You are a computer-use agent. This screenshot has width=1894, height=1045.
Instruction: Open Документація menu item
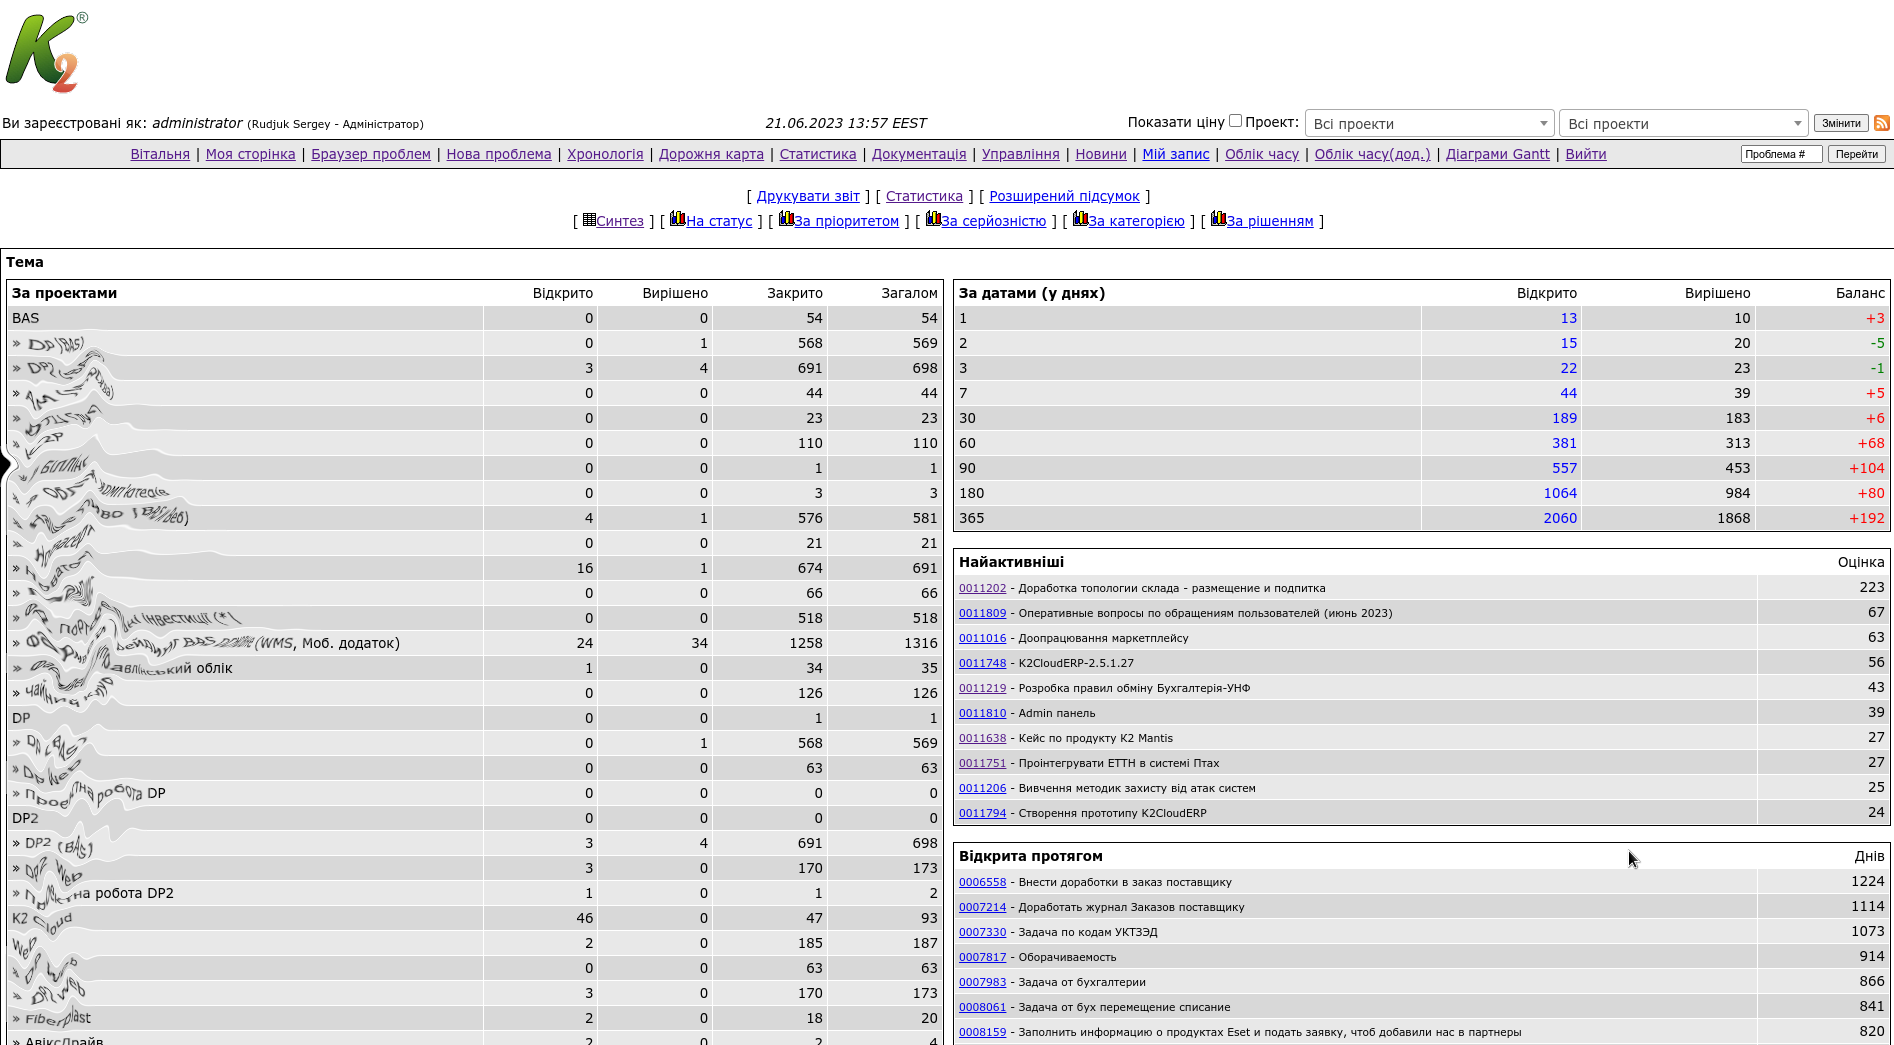[x=919, y=154]
